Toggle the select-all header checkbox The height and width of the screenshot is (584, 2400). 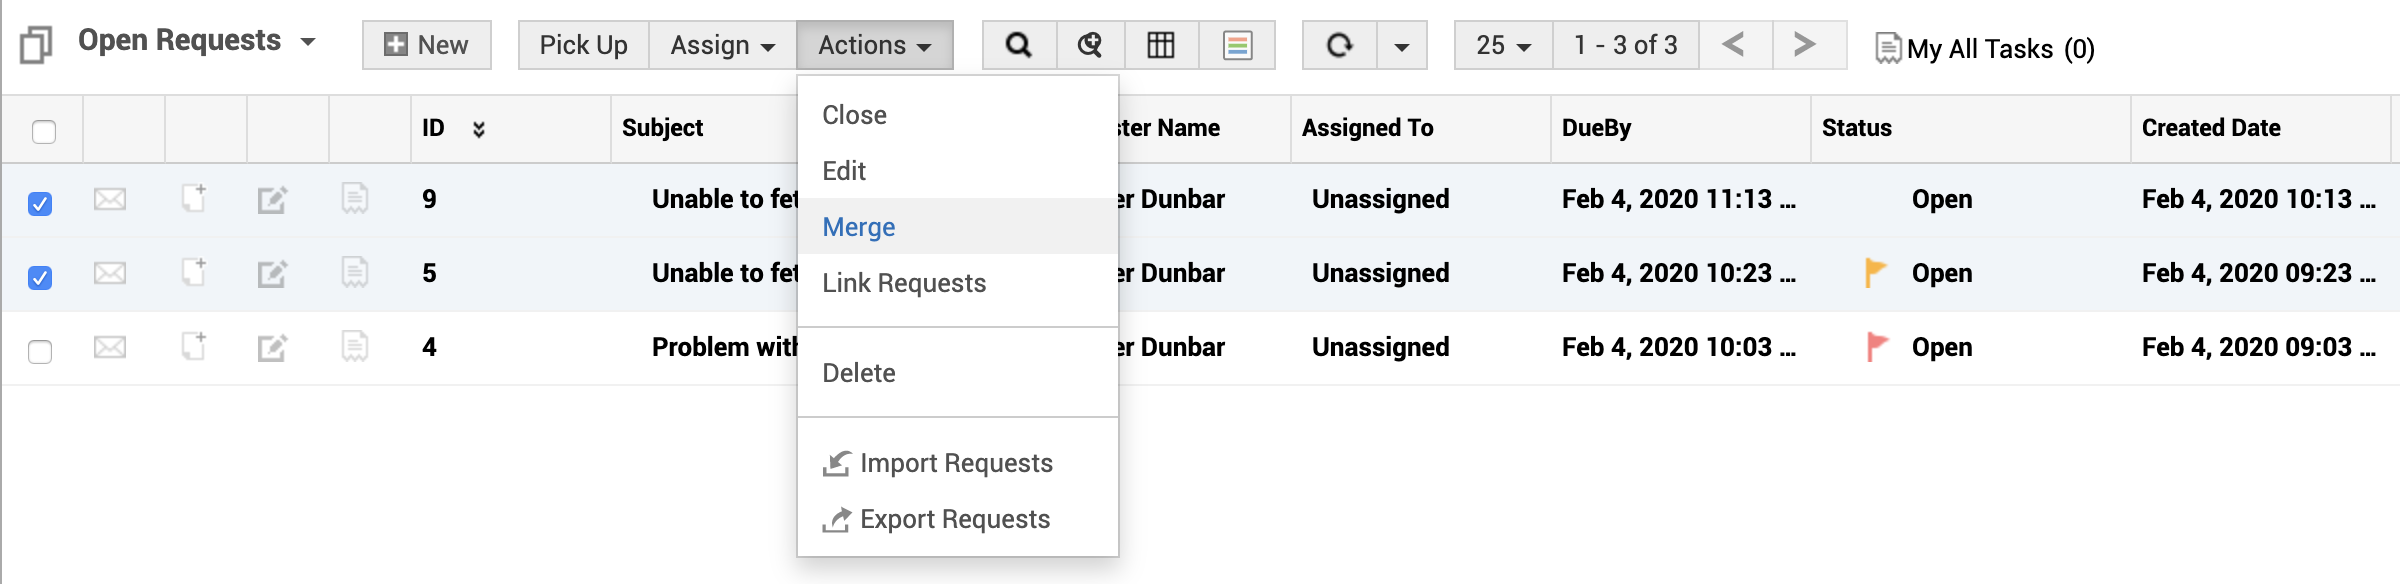[x=44, y=132]
